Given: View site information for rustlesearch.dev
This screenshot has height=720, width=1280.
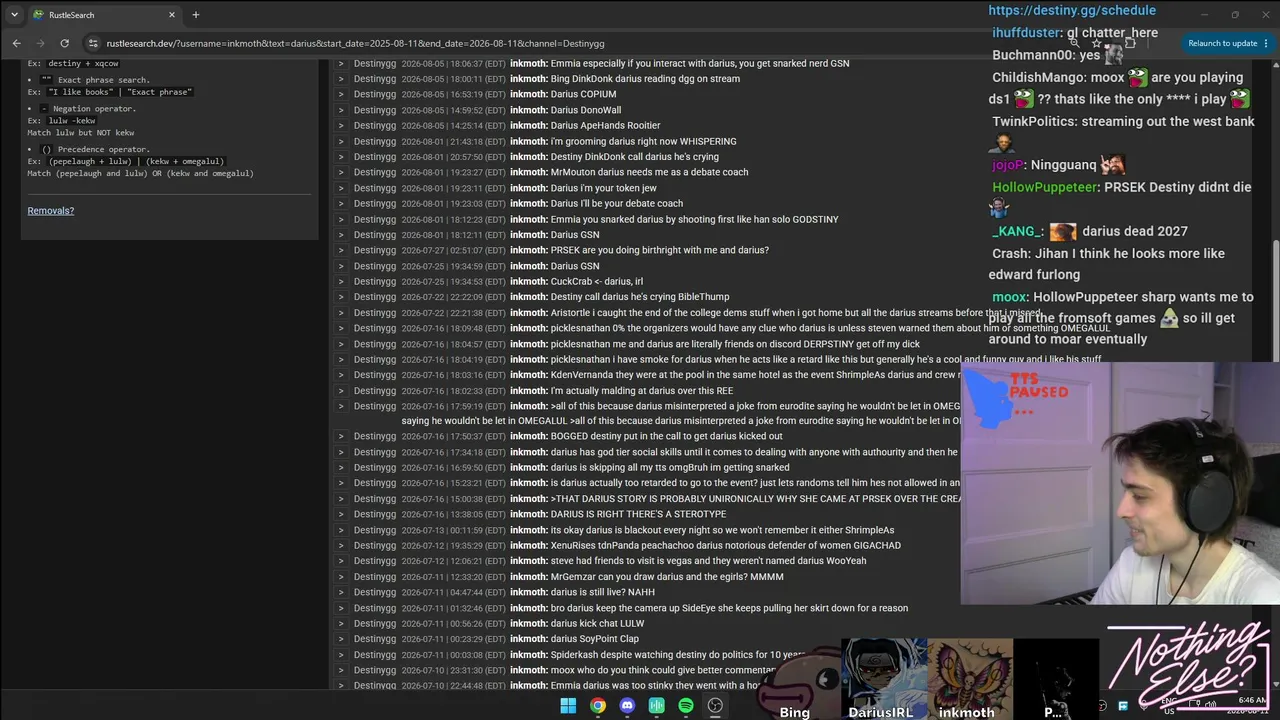Looking at the screenshot, I should pos(93,43).
